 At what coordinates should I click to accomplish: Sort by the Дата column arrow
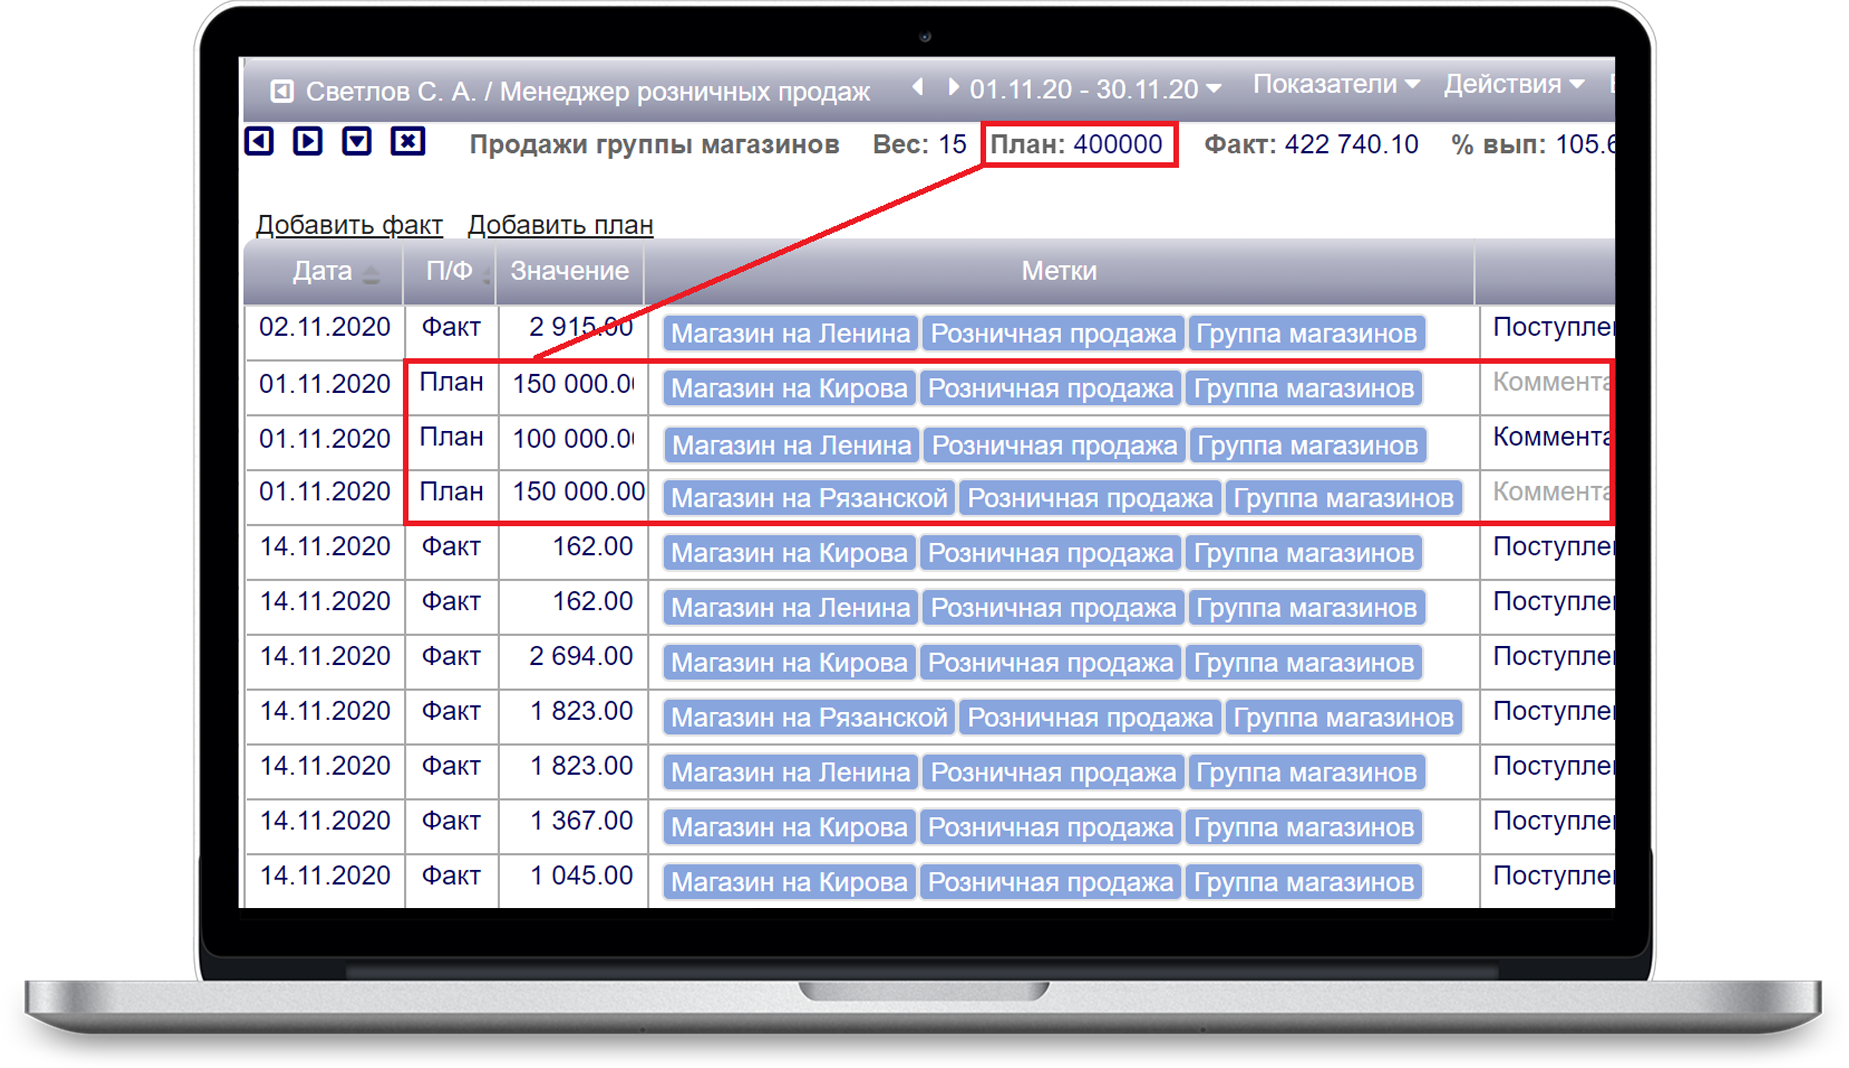pos(371,273)
